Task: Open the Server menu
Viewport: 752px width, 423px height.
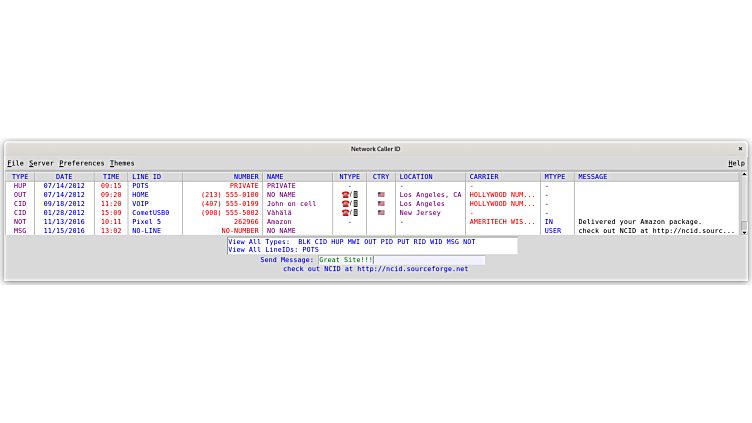Action: tap(41, 163)
